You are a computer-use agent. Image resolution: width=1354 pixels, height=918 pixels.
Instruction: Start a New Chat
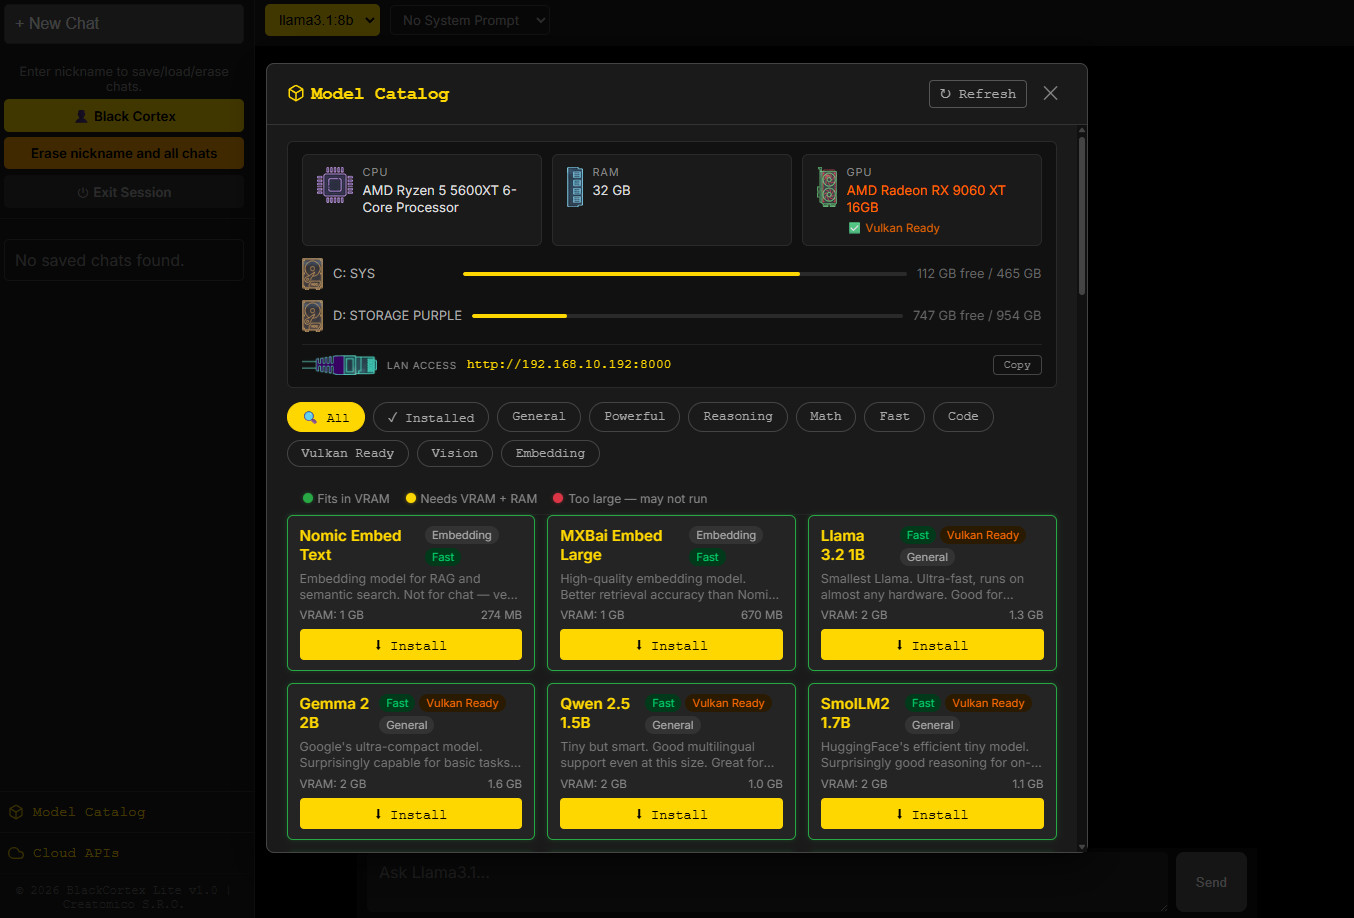coord(124,23)
